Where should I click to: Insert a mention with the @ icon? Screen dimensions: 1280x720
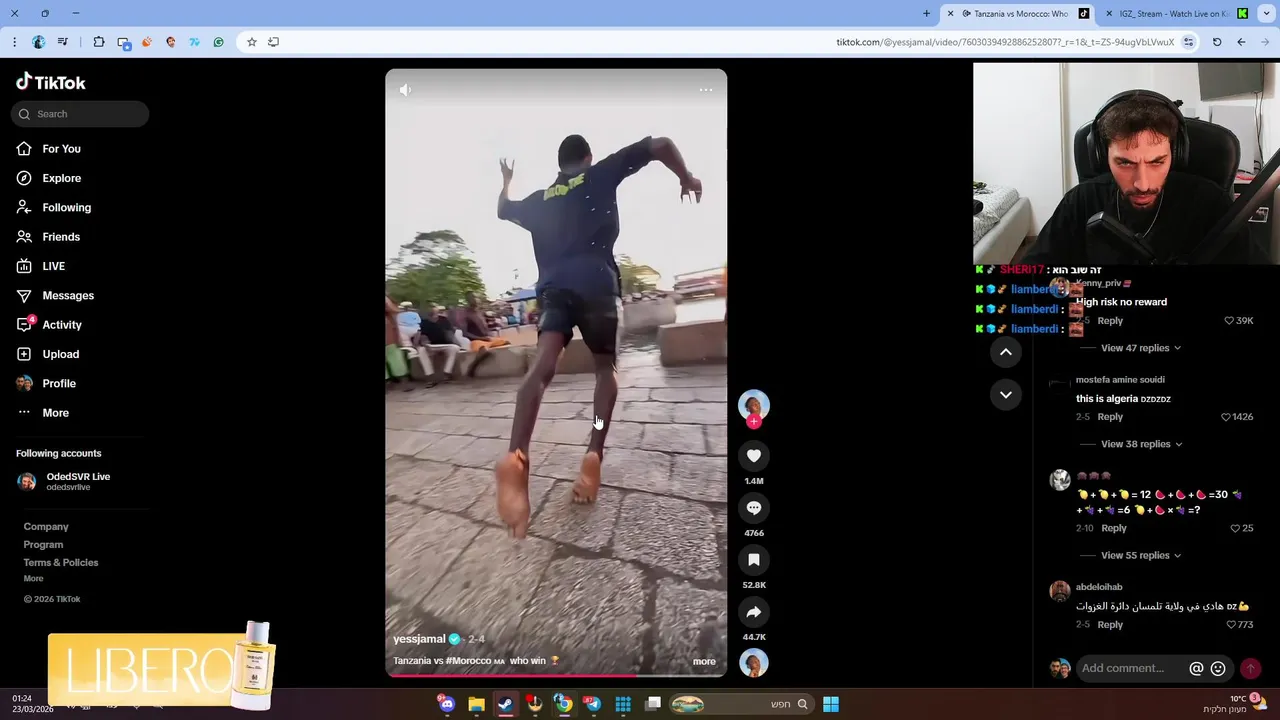point(1196,668)
